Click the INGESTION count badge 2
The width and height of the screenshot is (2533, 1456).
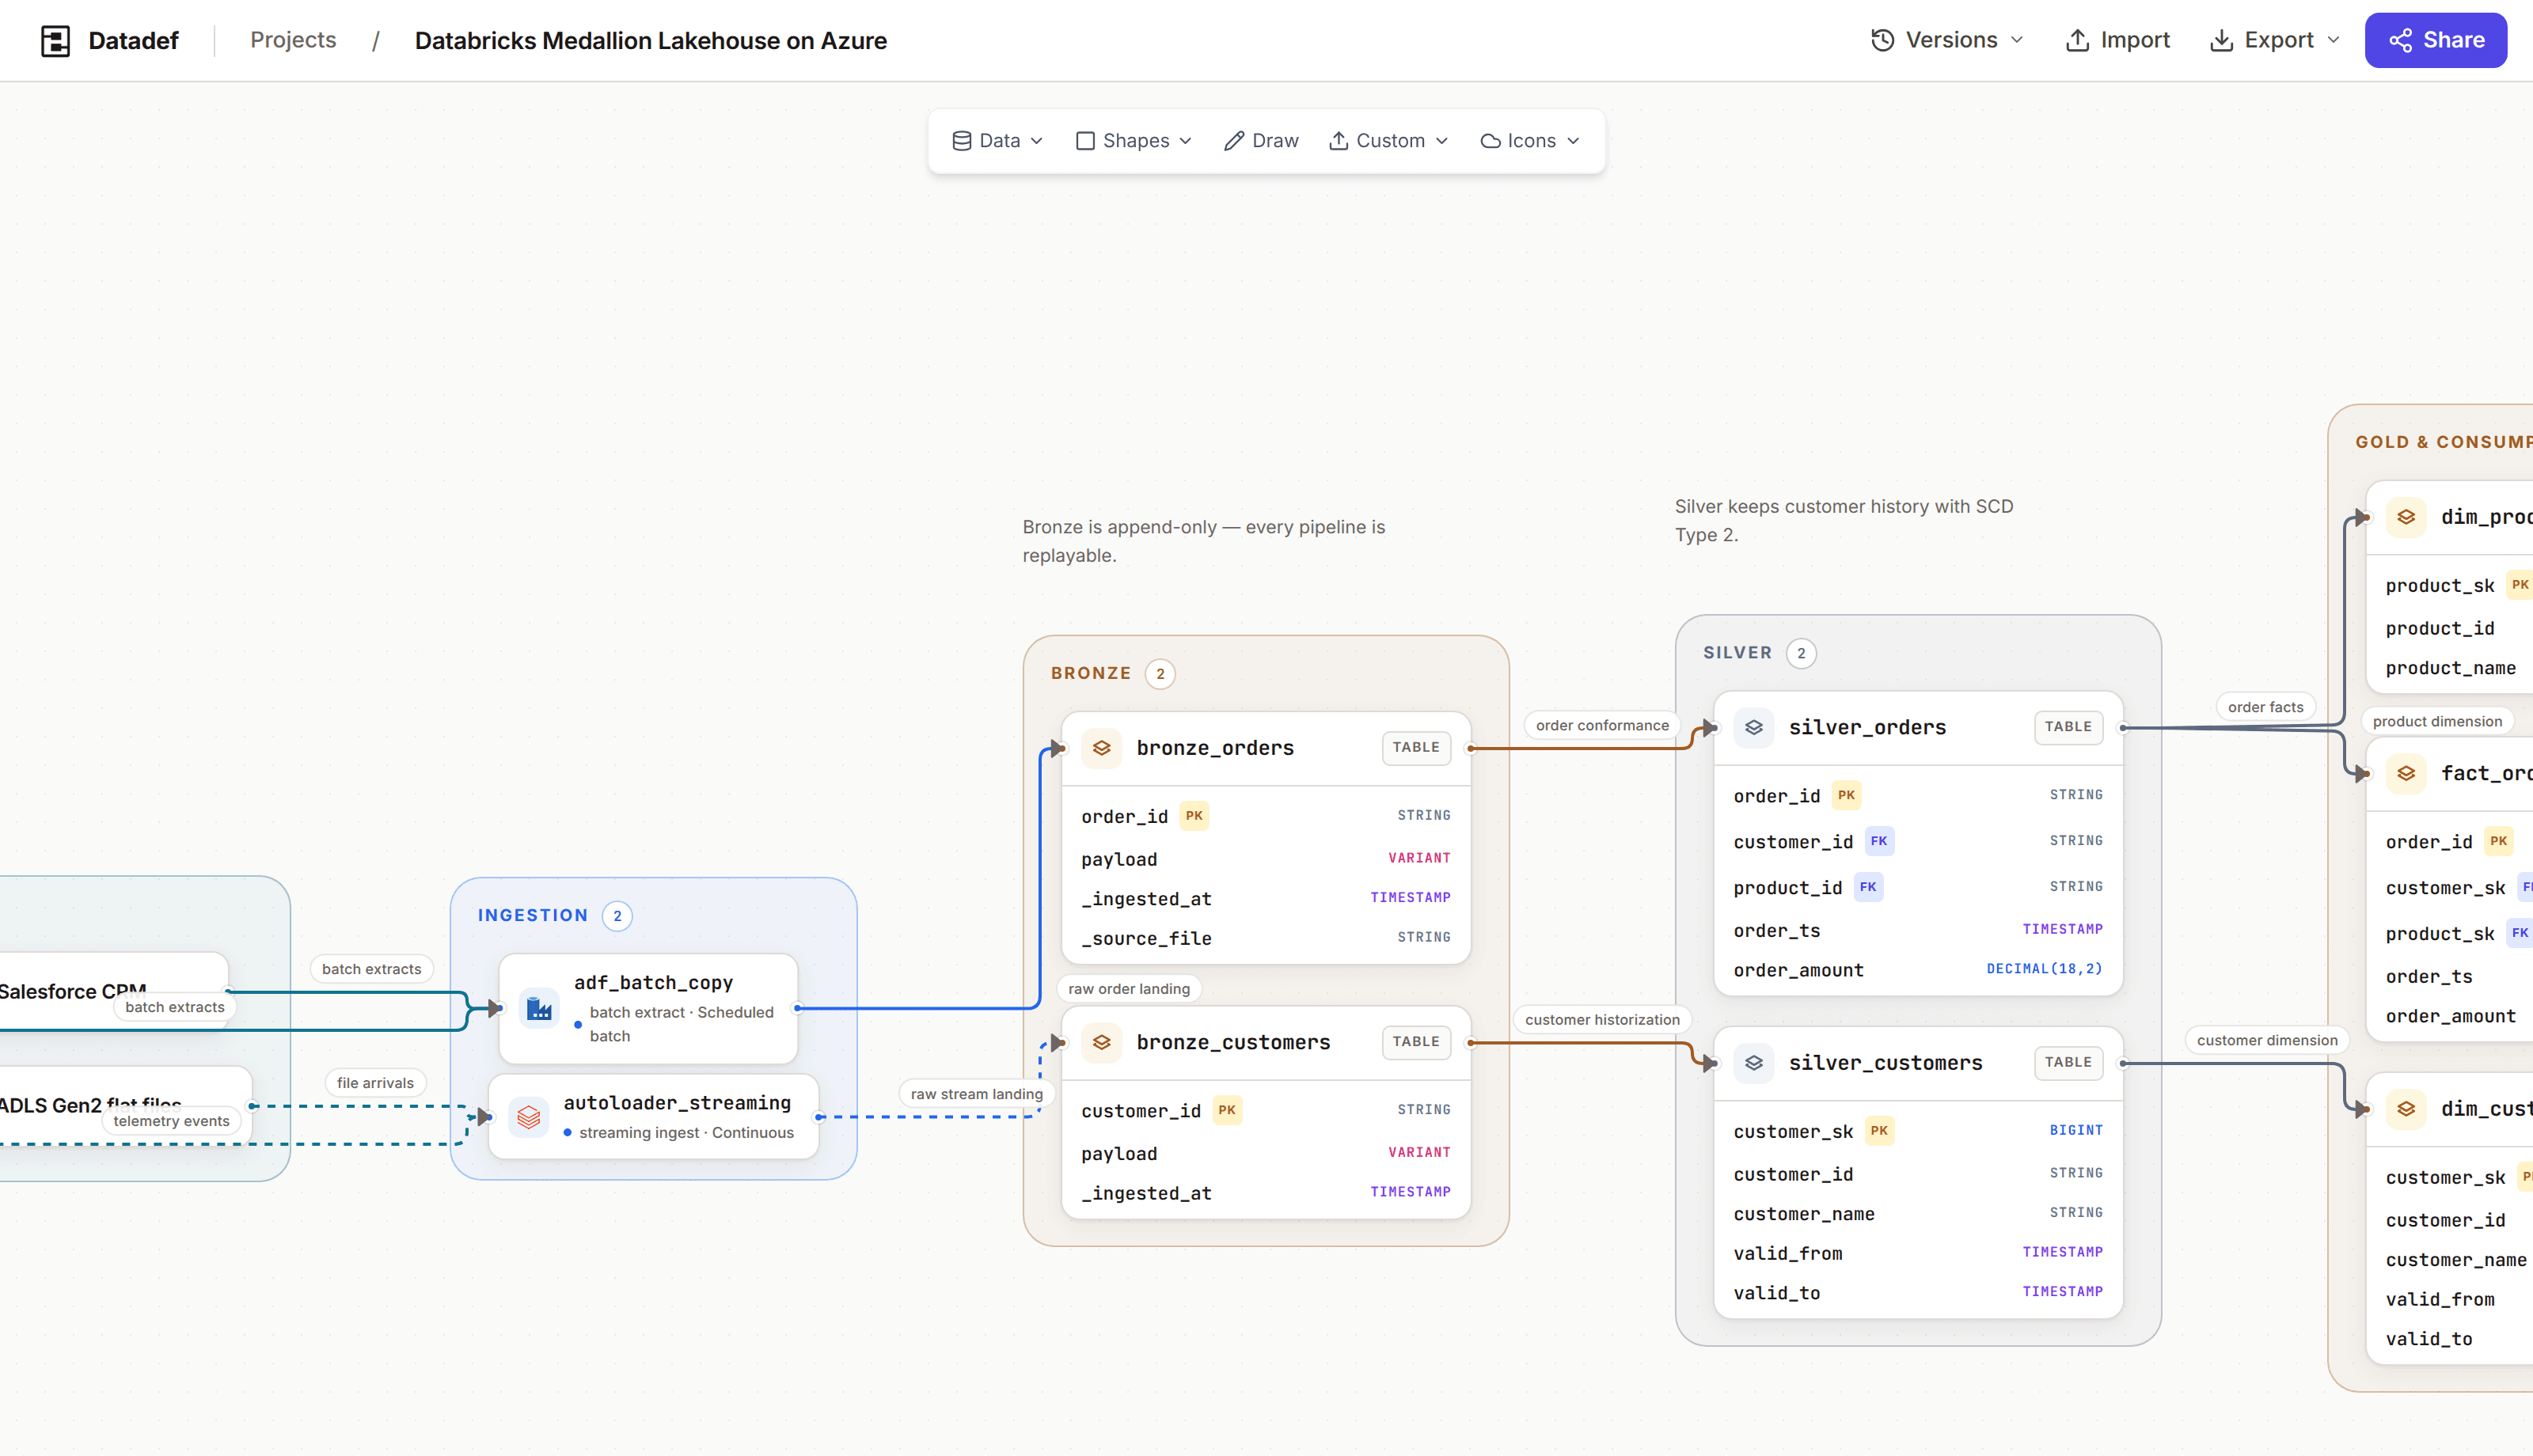(x=617, y=916)
